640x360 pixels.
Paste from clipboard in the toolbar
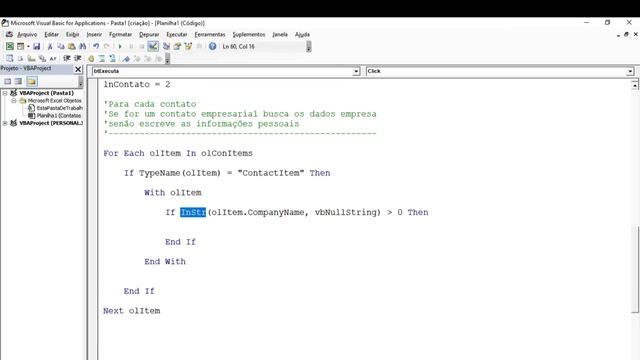[x=72, y=47]
